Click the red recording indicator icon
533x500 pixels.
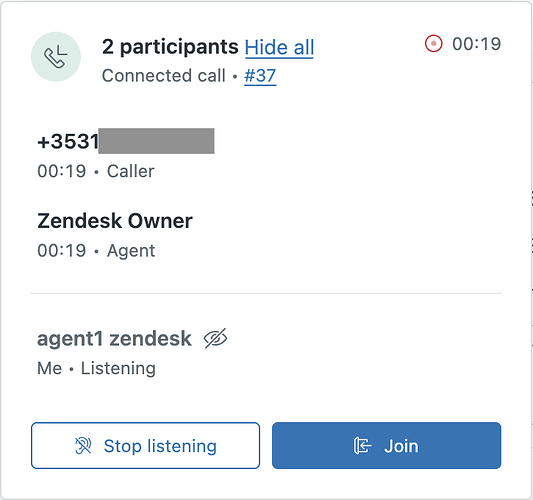coord(433,44)
